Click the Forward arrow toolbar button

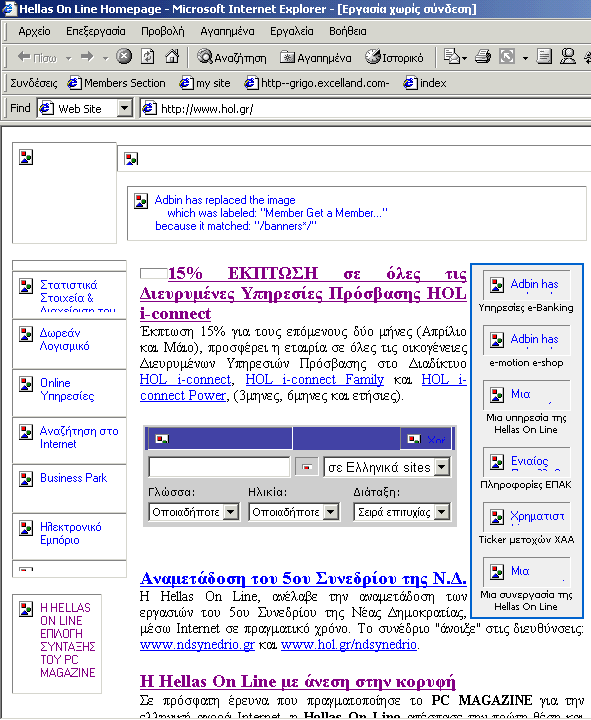[87, 57]
